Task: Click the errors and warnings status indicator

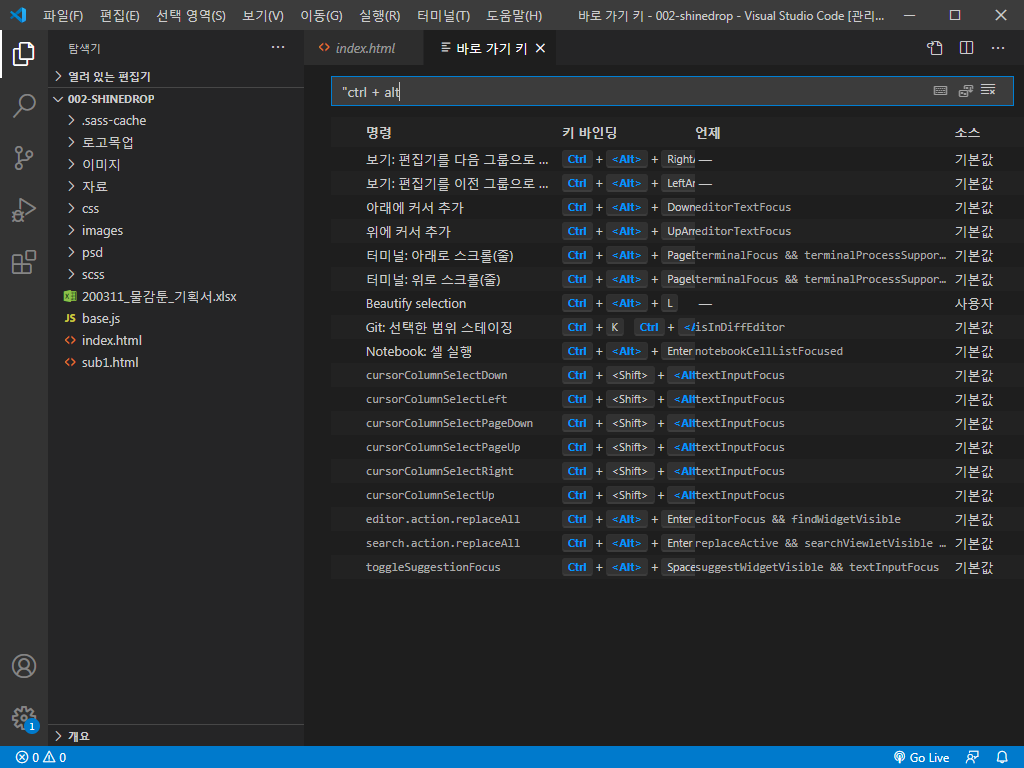Action: click(40, 758)
